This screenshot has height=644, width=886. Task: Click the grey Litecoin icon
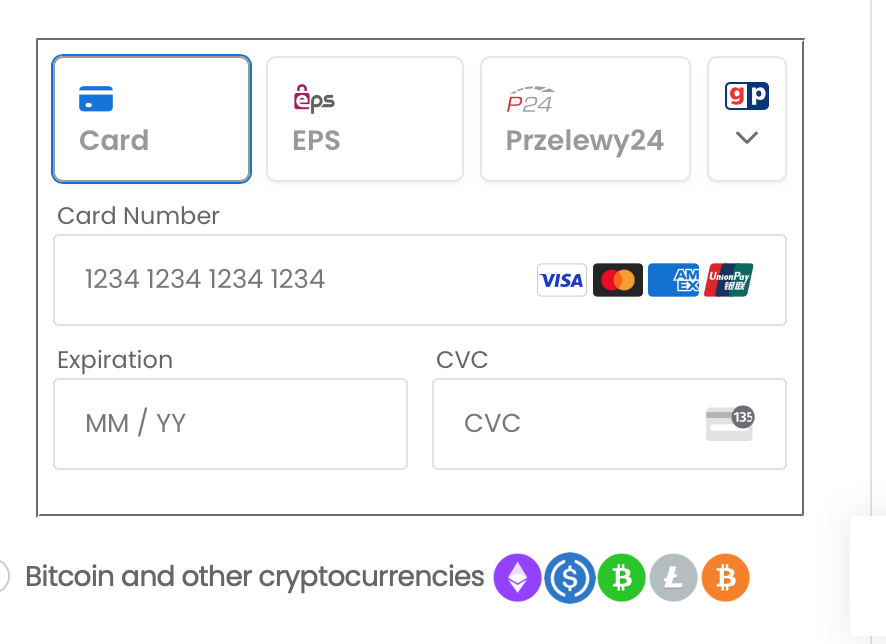point(673,578)
